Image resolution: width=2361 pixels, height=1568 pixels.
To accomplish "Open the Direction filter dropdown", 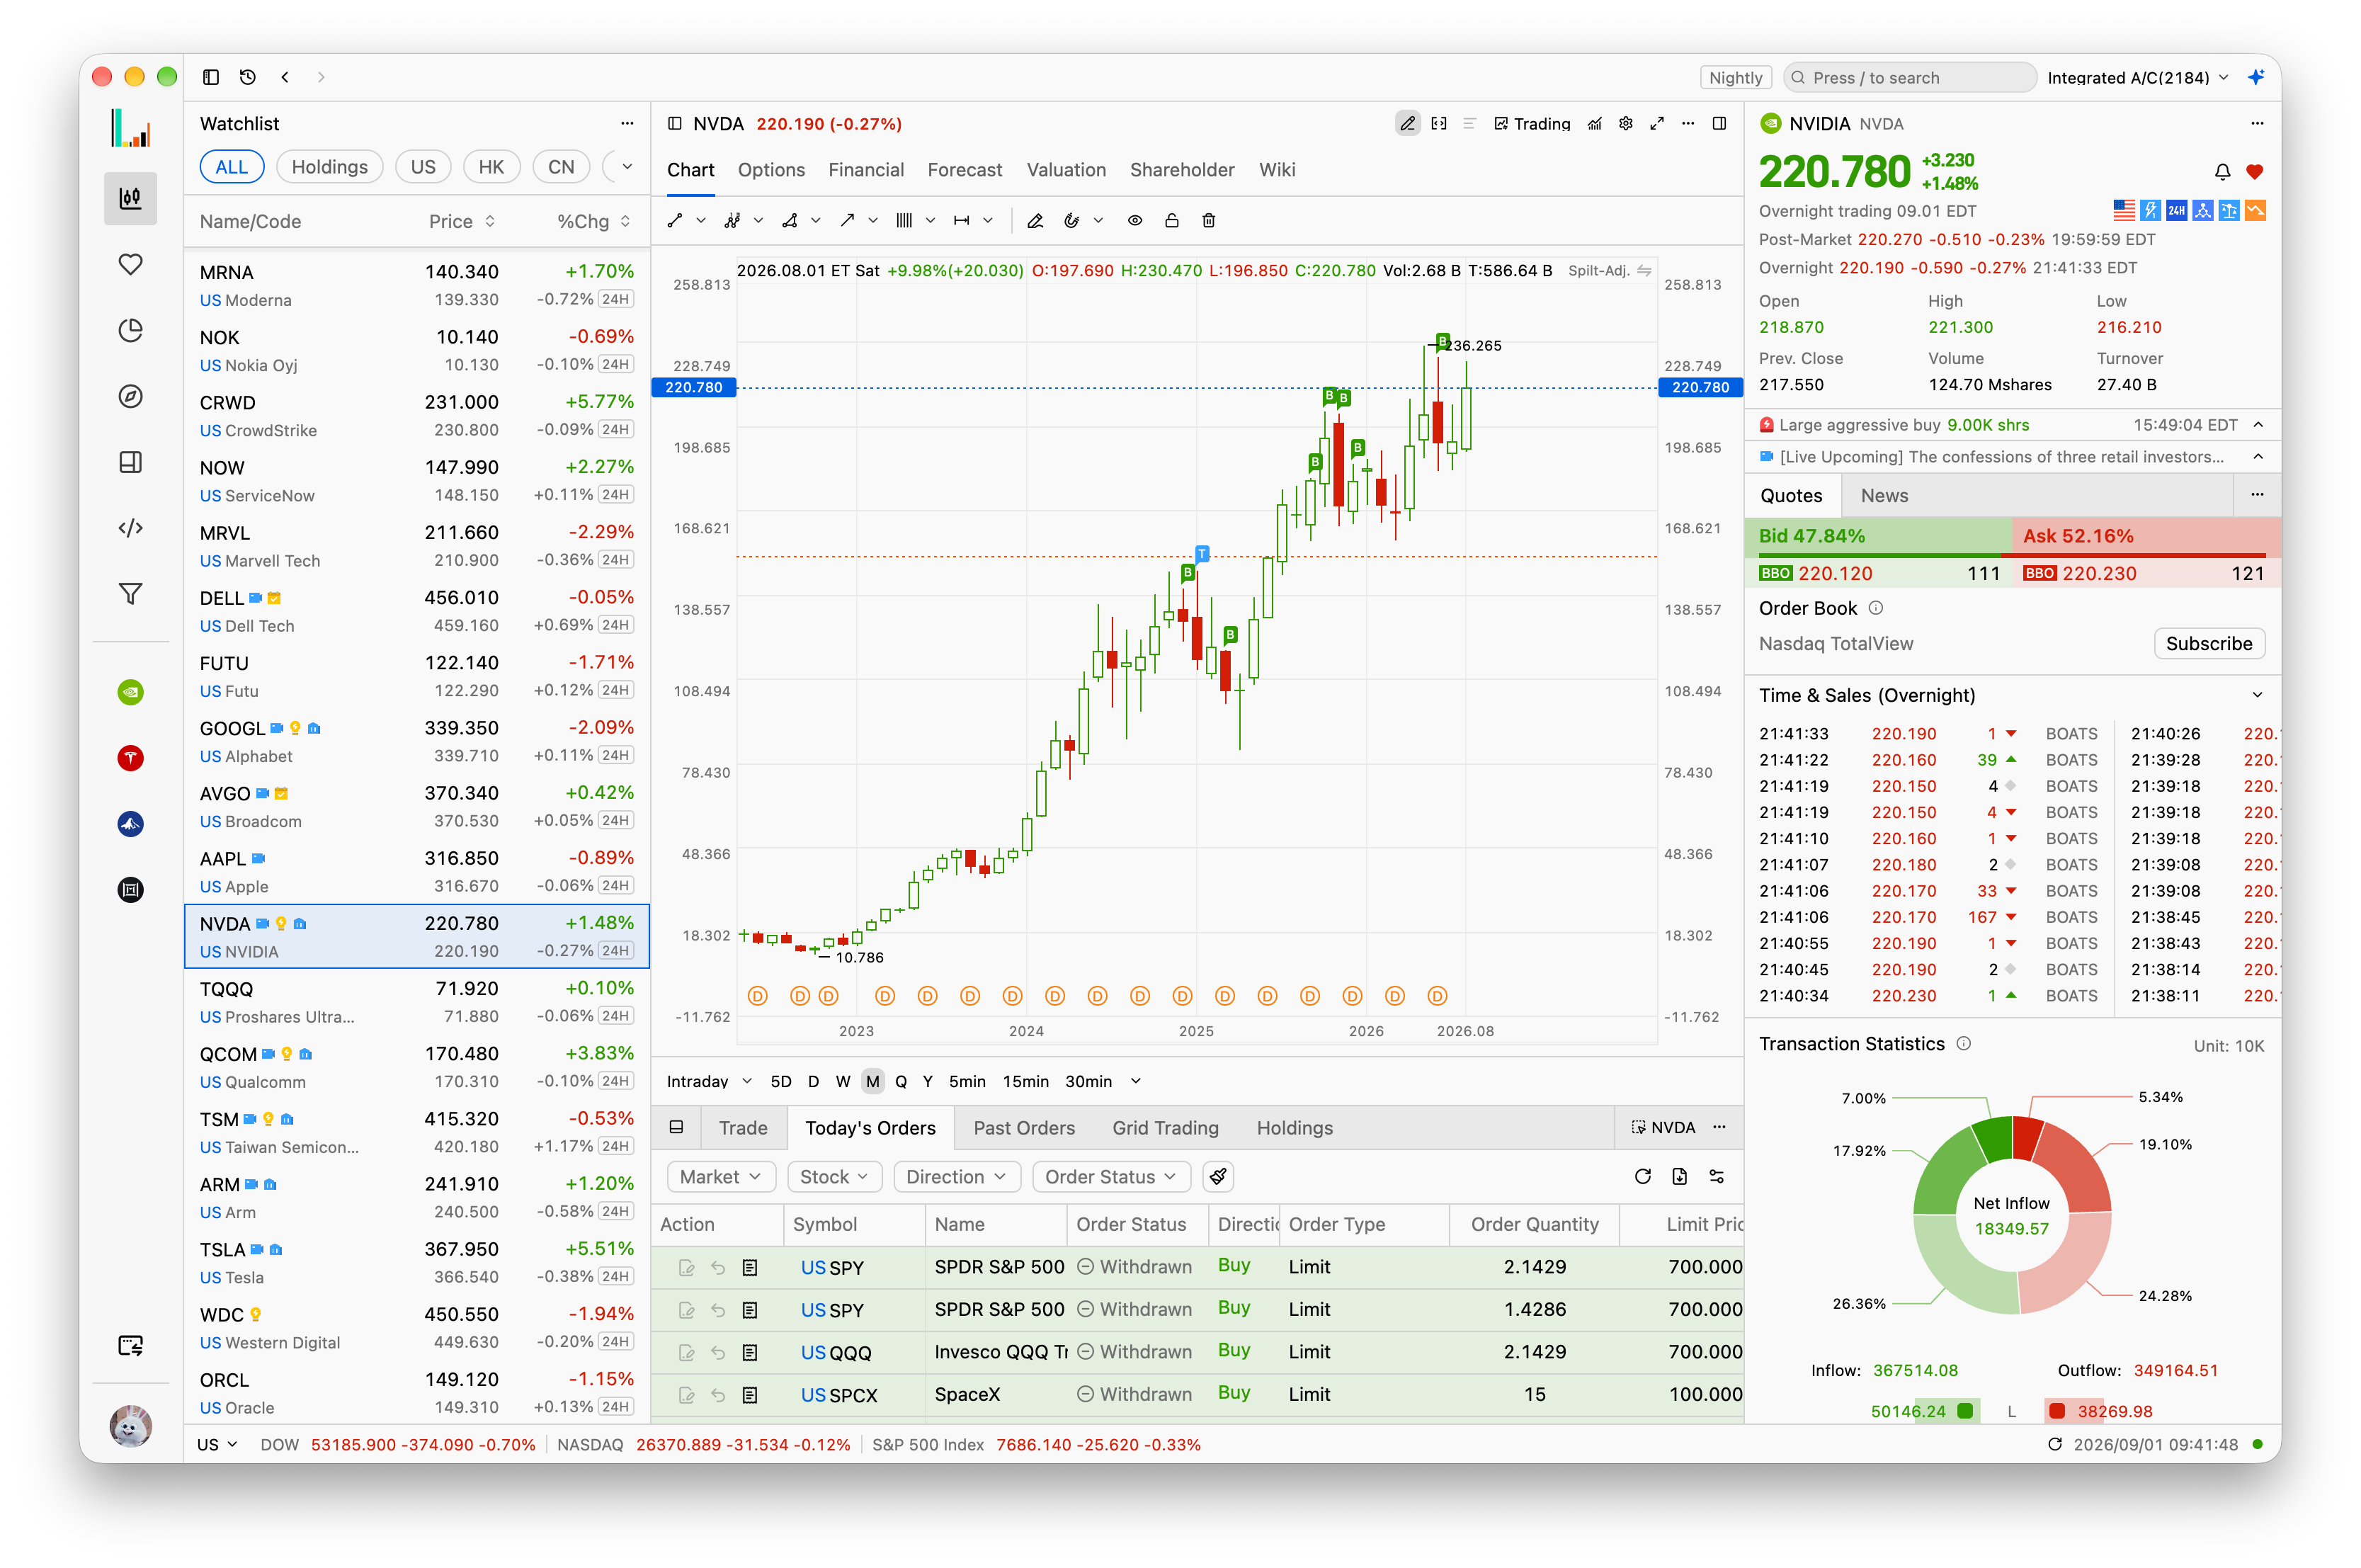I will point(957,1177).
